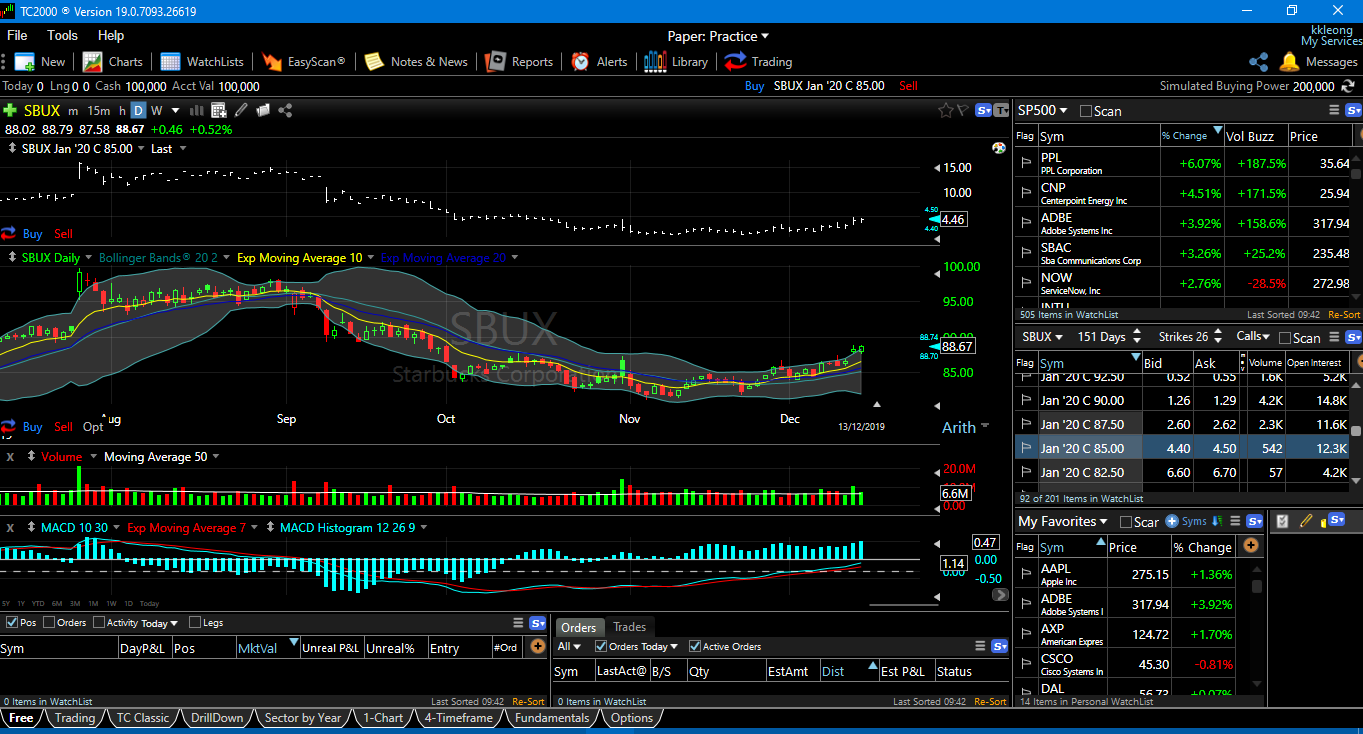This screenshot has height=734, width=1363.
Task: Click the chart color palette icon
Action: (x=998, y=148)
